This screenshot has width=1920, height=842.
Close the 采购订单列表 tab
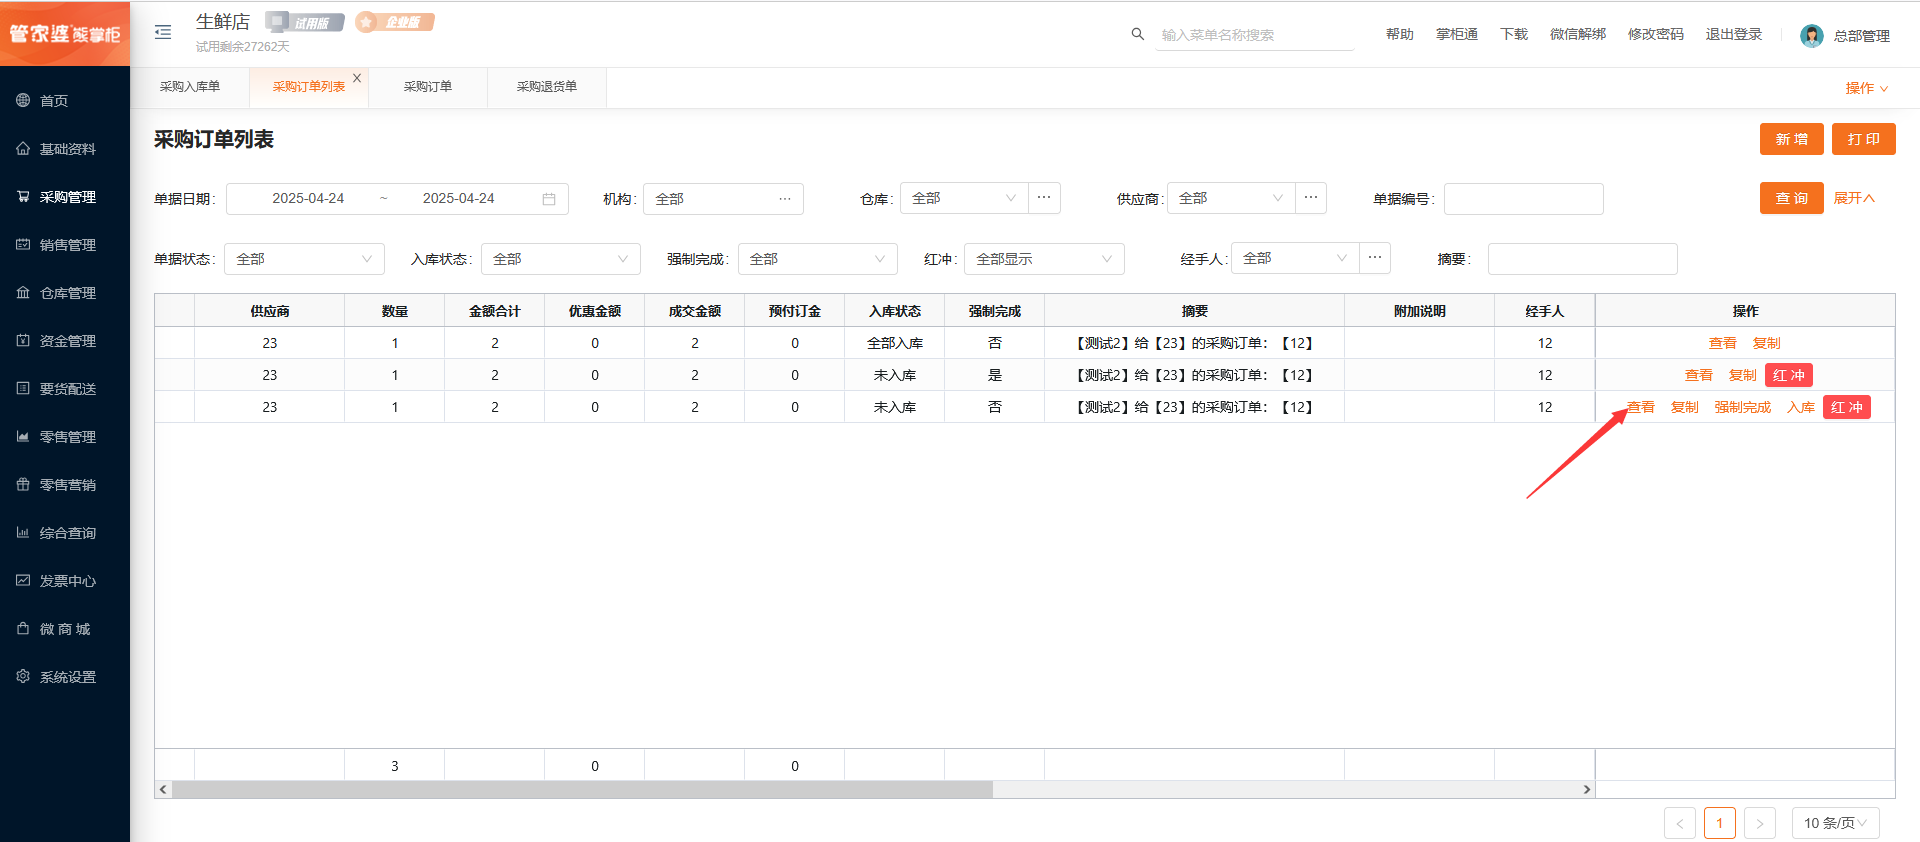357,78
